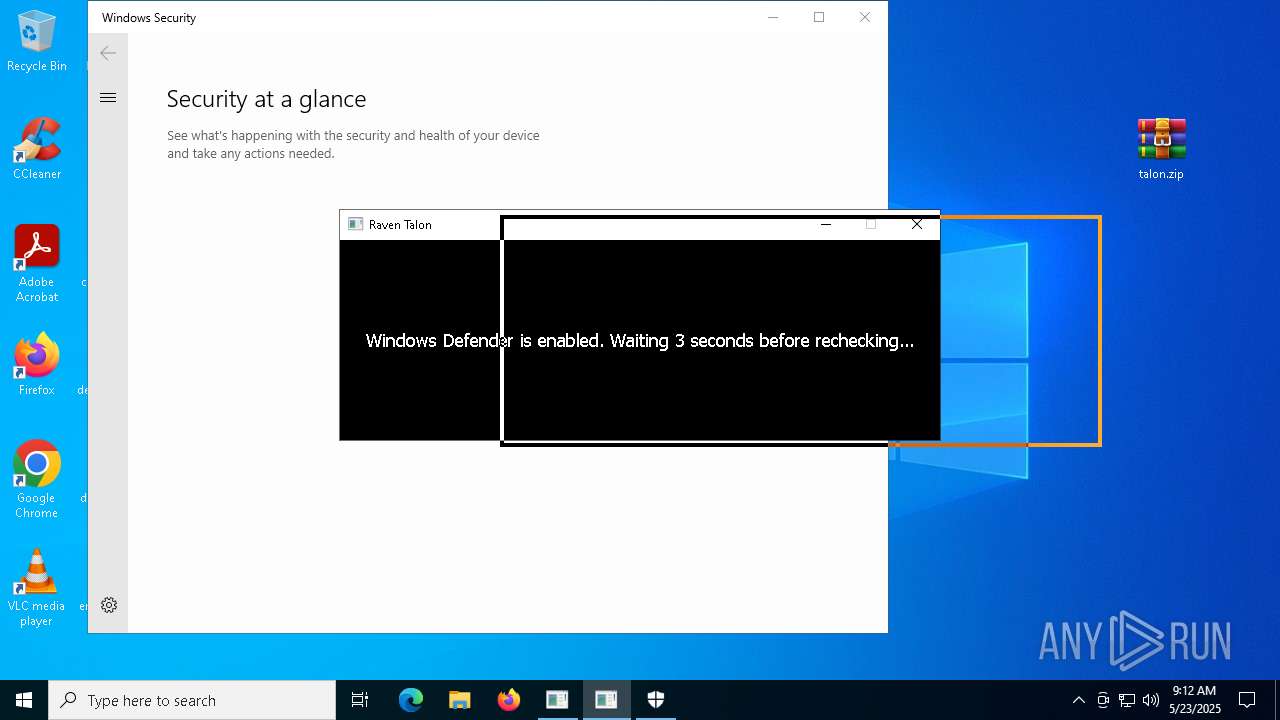The height and width of the screenshot is (720, 1280).
Task: Open the clock showing 9:12 AM
Action: click(1195, 700)
